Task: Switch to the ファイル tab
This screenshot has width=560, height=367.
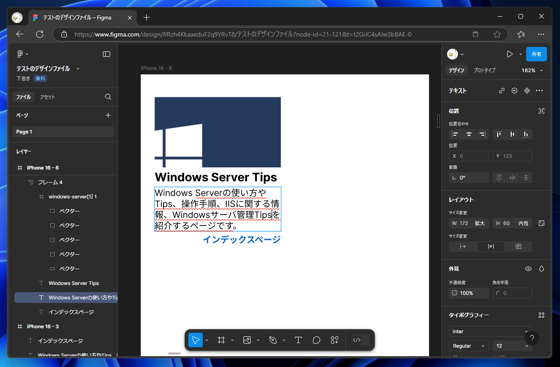Action: (x=24, y=97)
